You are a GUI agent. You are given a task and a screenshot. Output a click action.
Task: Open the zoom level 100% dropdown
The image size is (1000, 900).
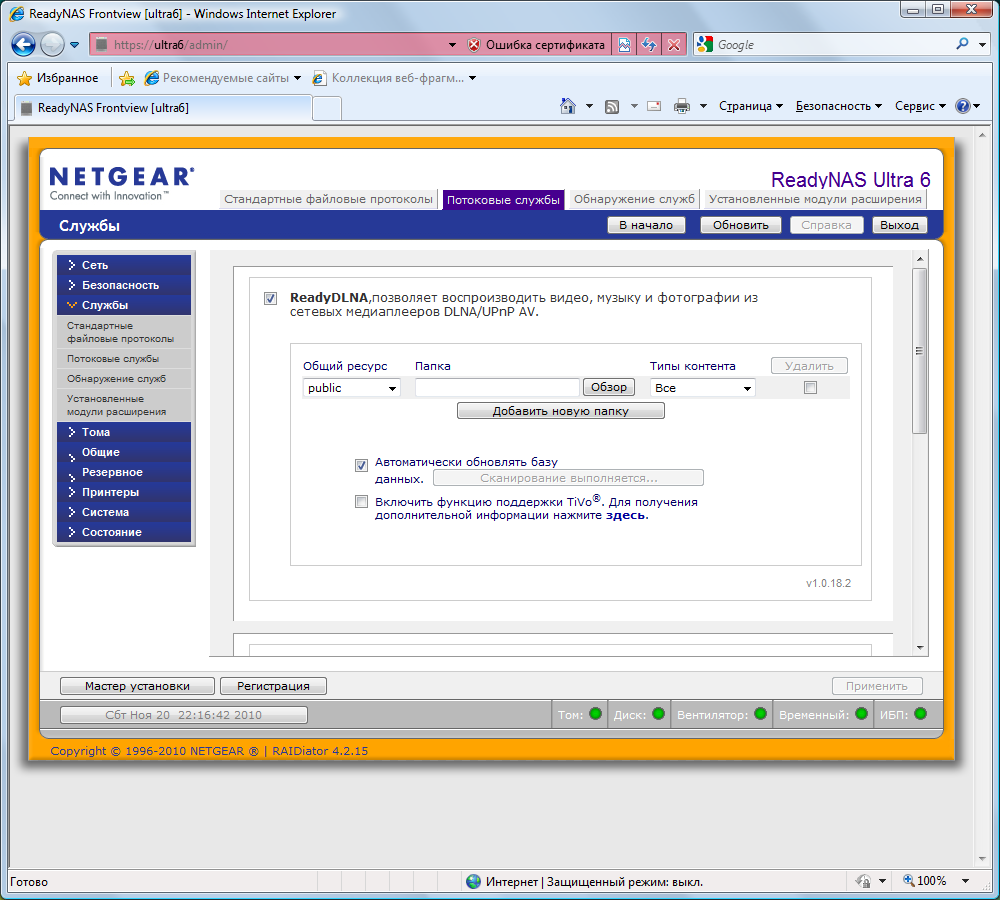[965, 881]
